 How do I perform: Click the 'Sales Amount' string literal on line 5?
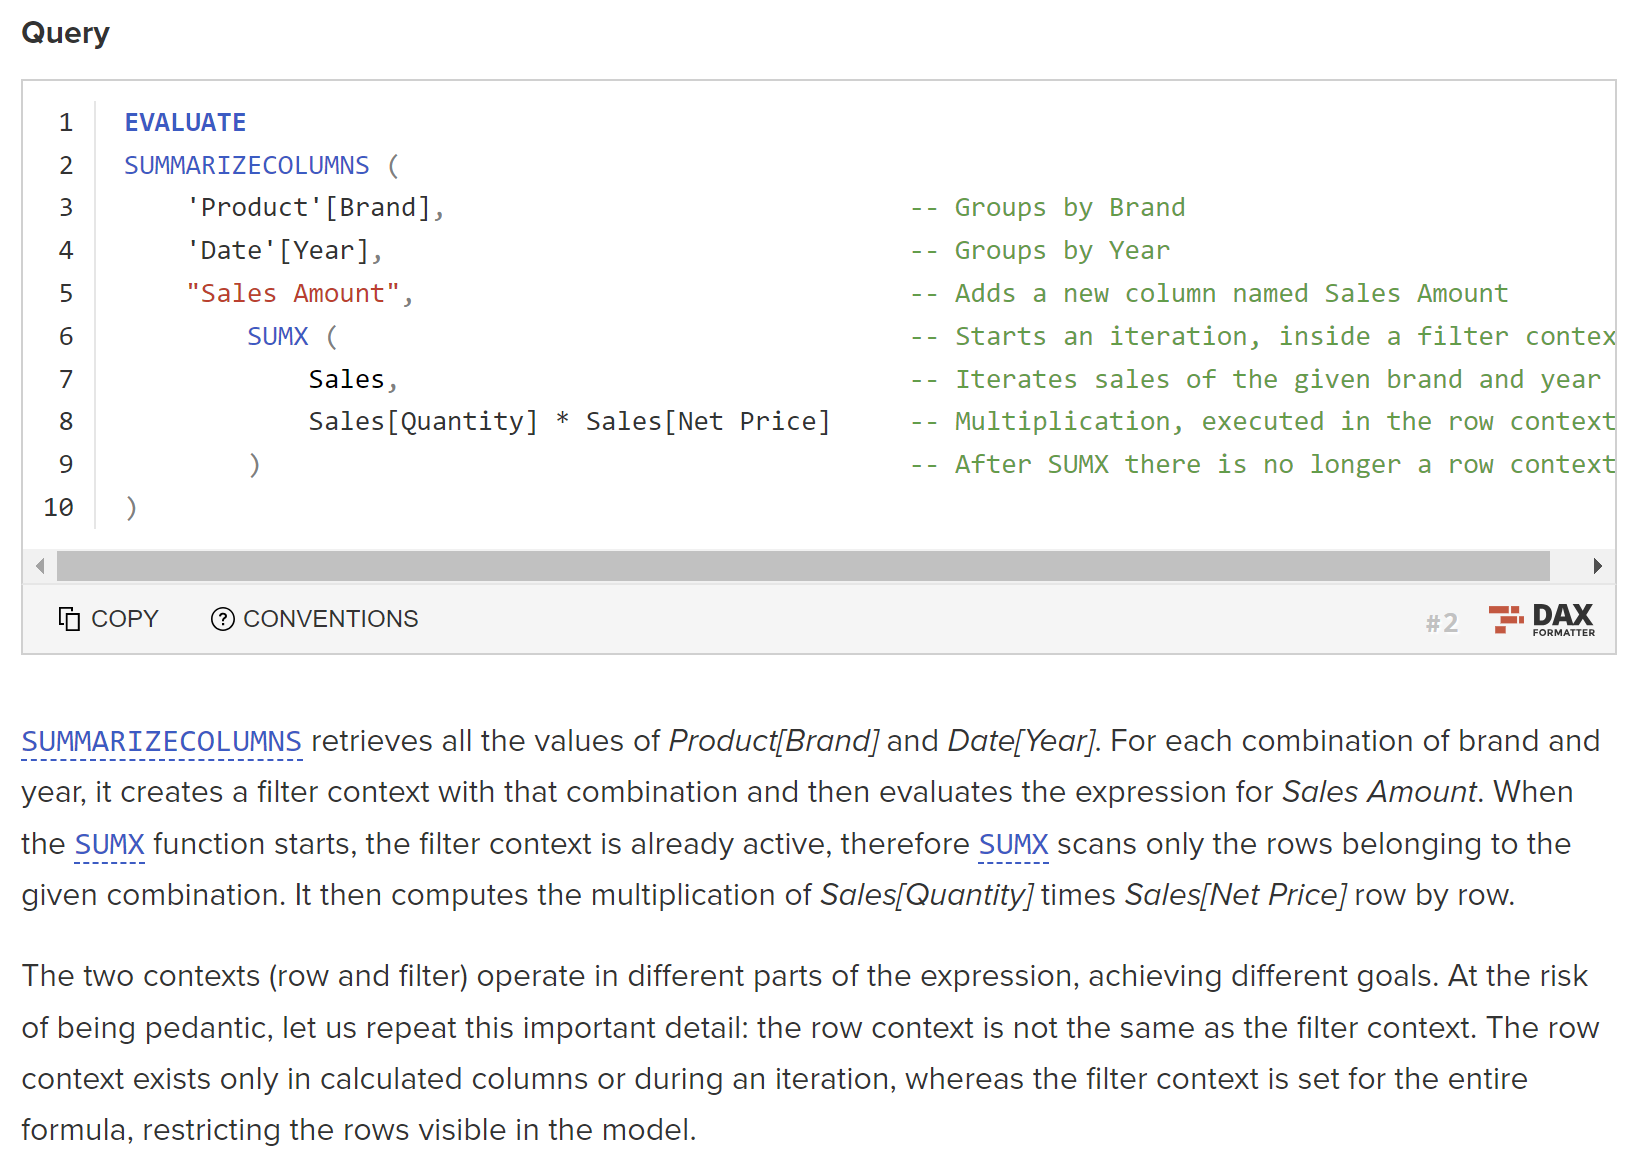click(x=293, y=293)
